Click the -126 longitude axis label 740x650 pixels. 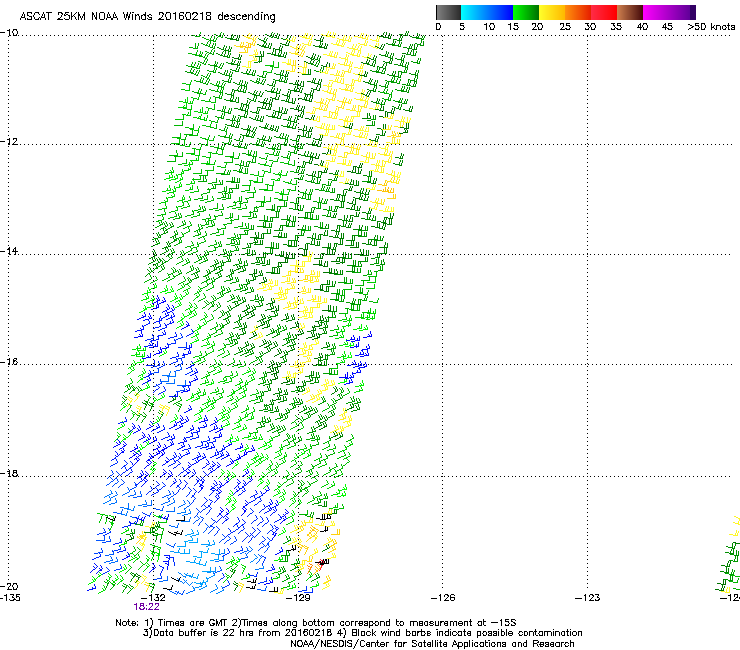click(443, 598)
